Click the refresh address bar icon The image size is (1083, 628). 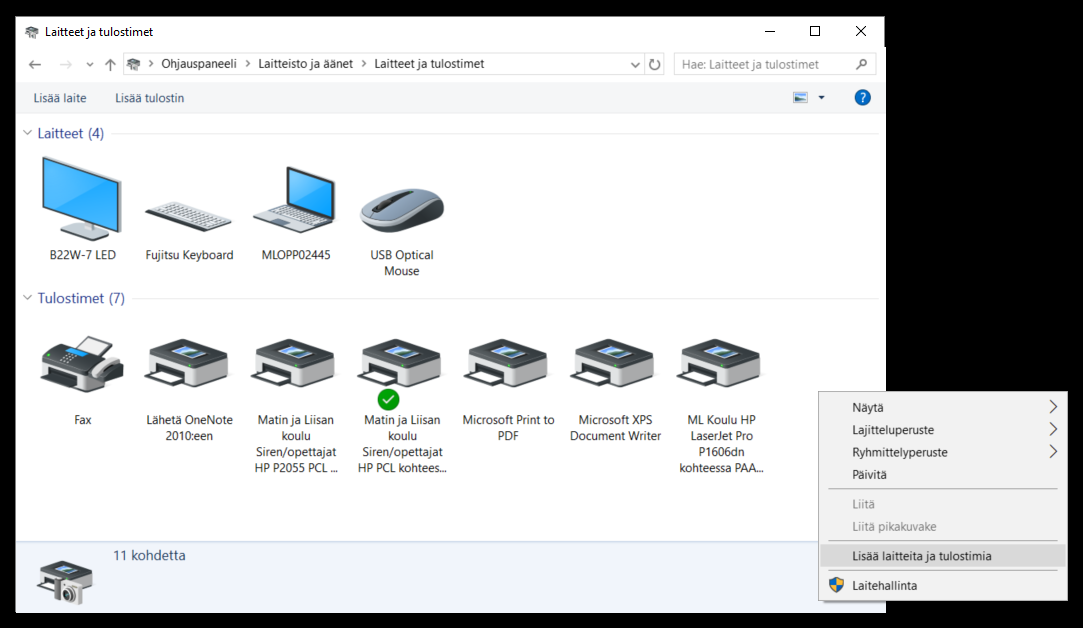[654, 64]
